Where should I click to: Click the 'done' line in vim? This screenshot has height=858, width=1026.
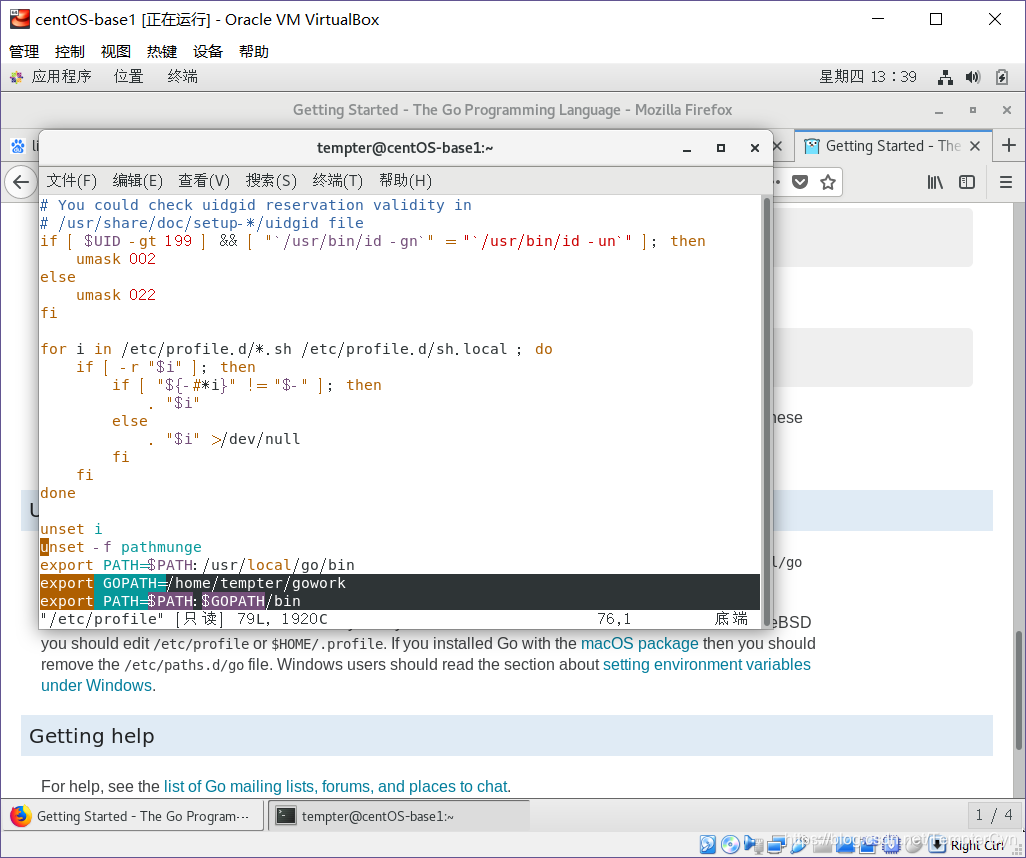58,493
